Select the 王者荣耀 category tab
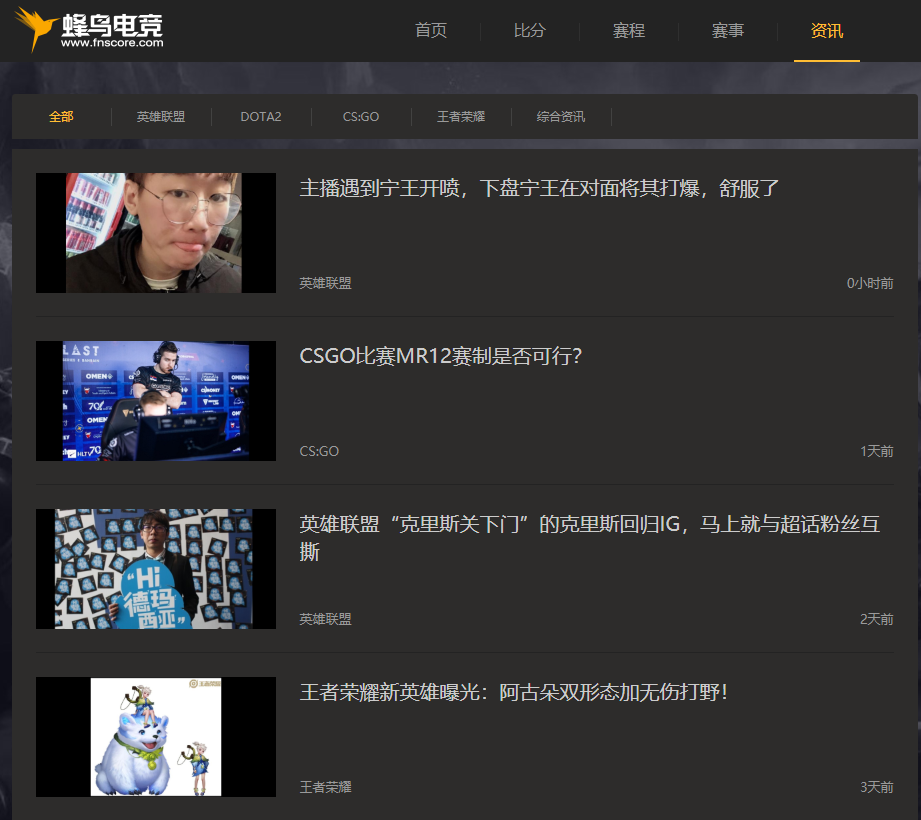This screenshot has height=820, width=921. click(461, 116)
